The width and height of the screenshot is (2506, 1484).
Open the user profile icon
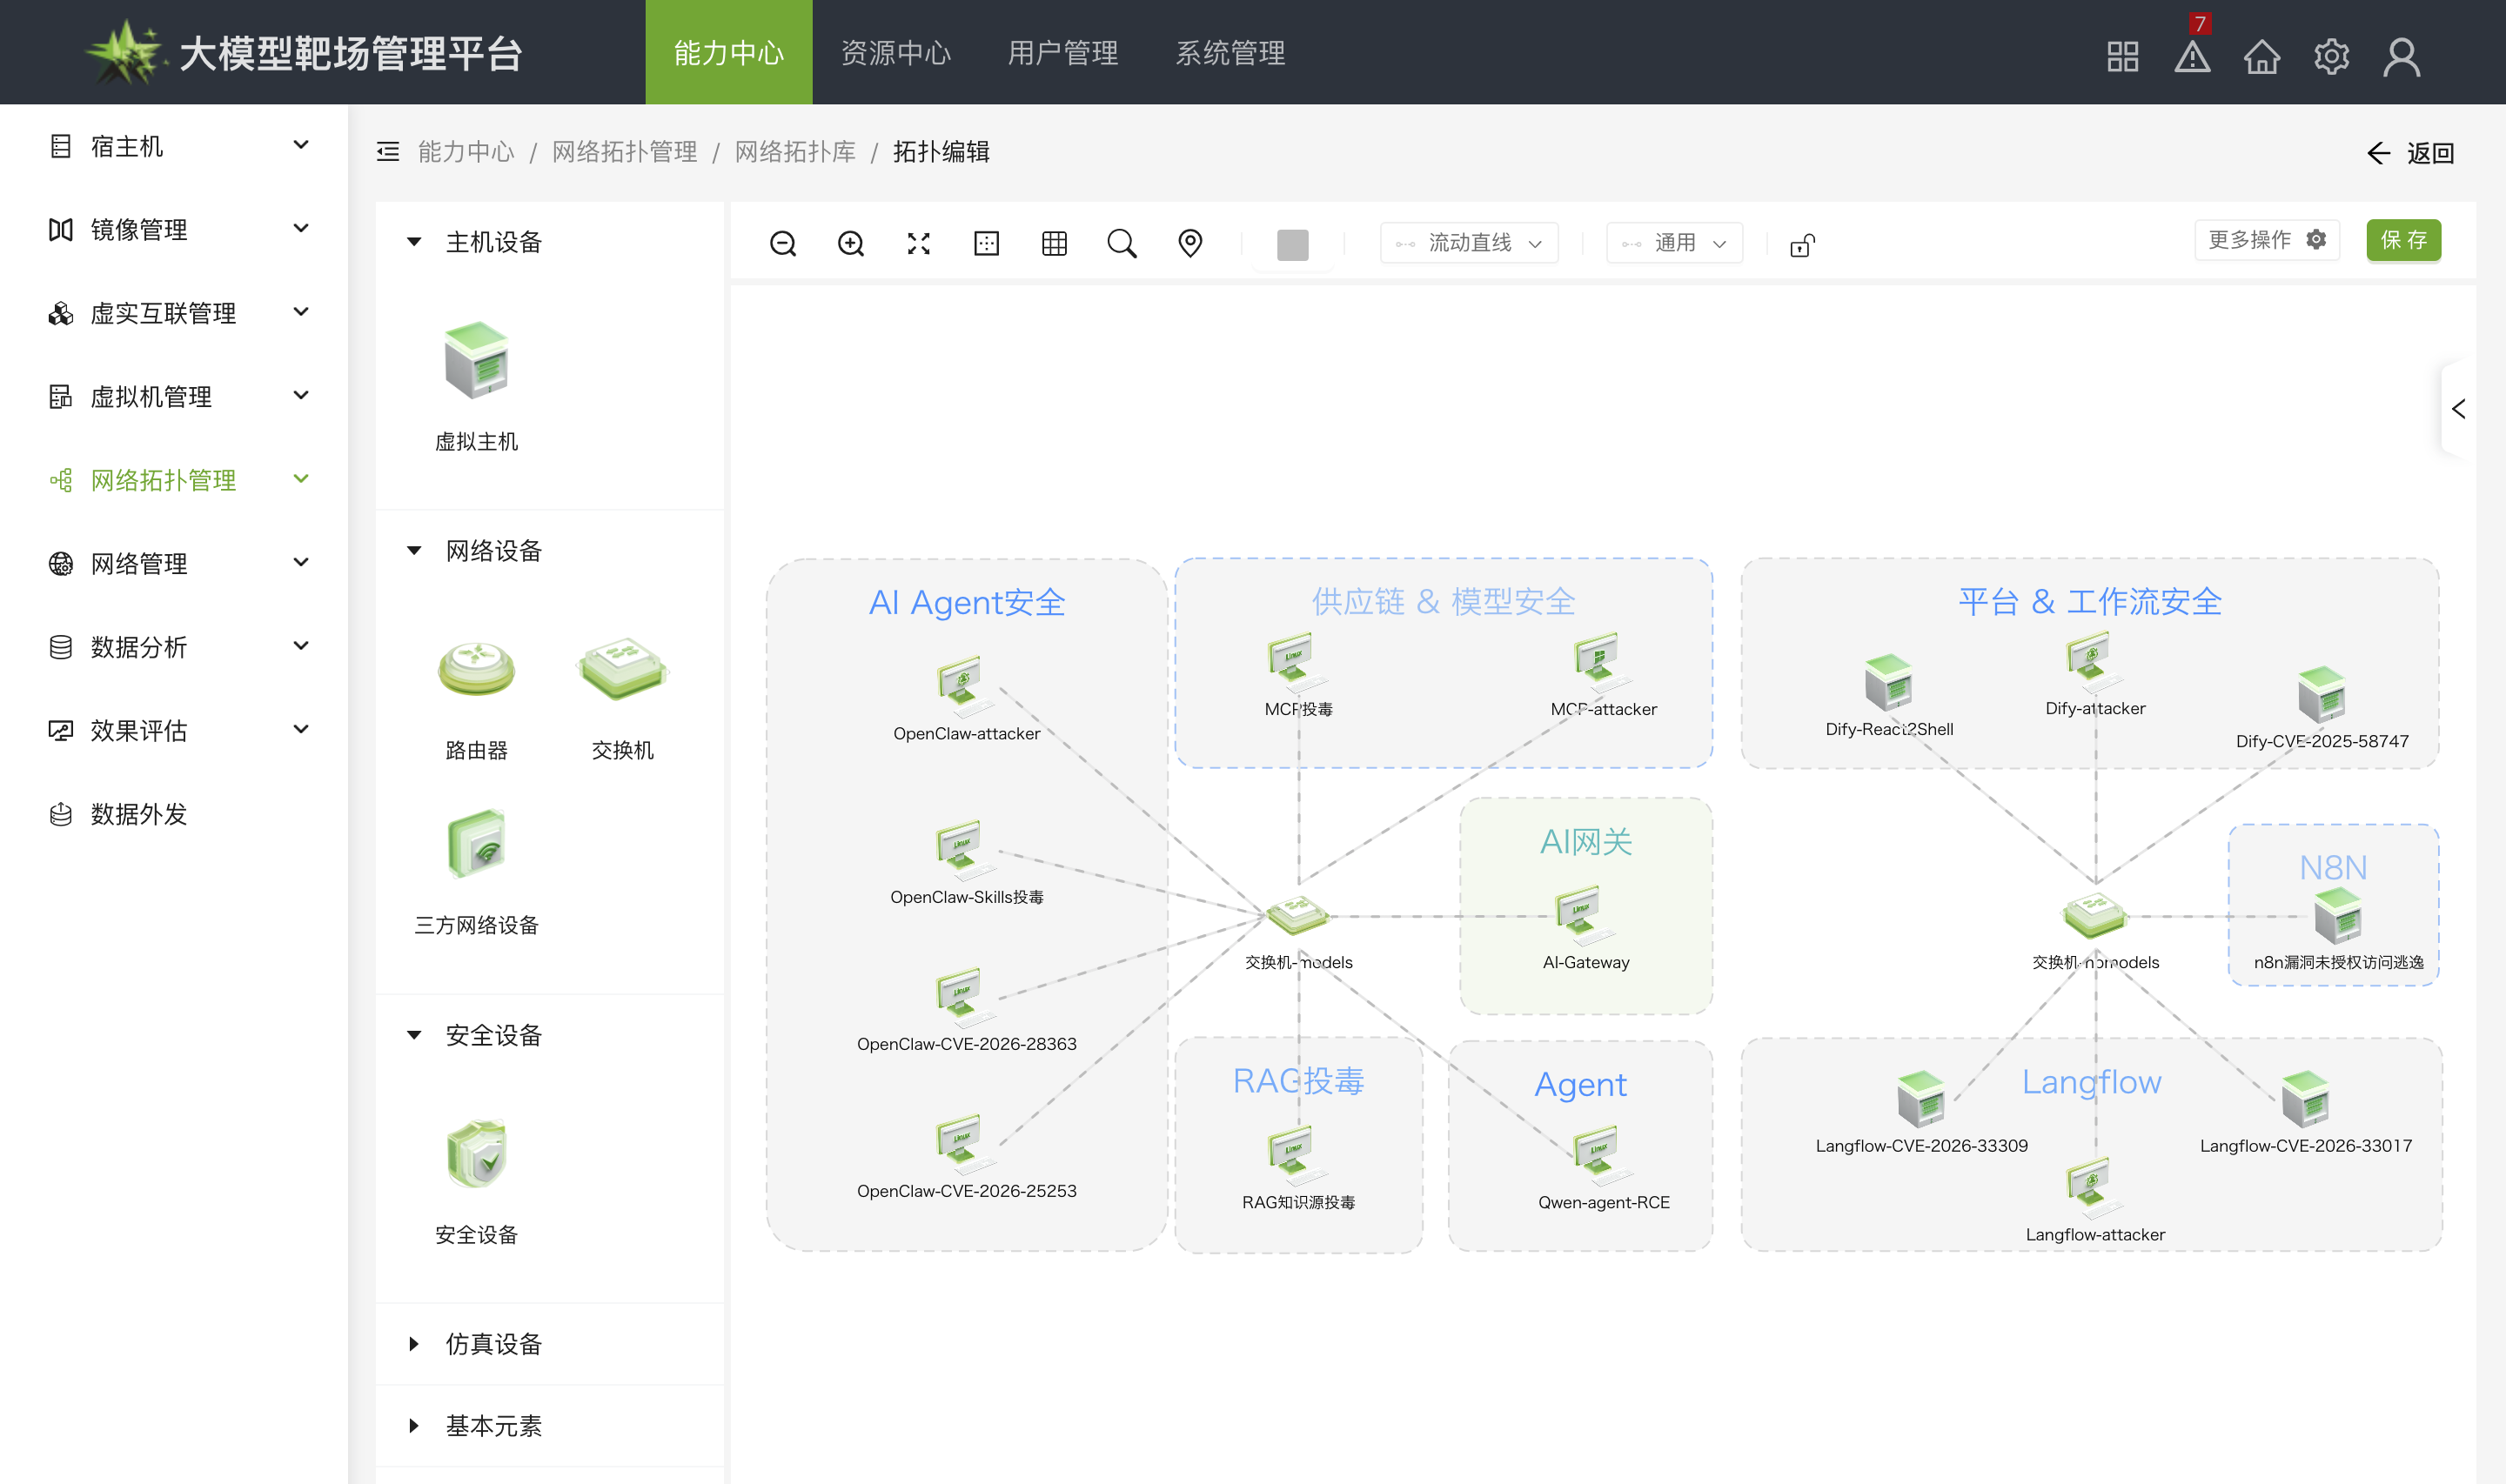2402,56
